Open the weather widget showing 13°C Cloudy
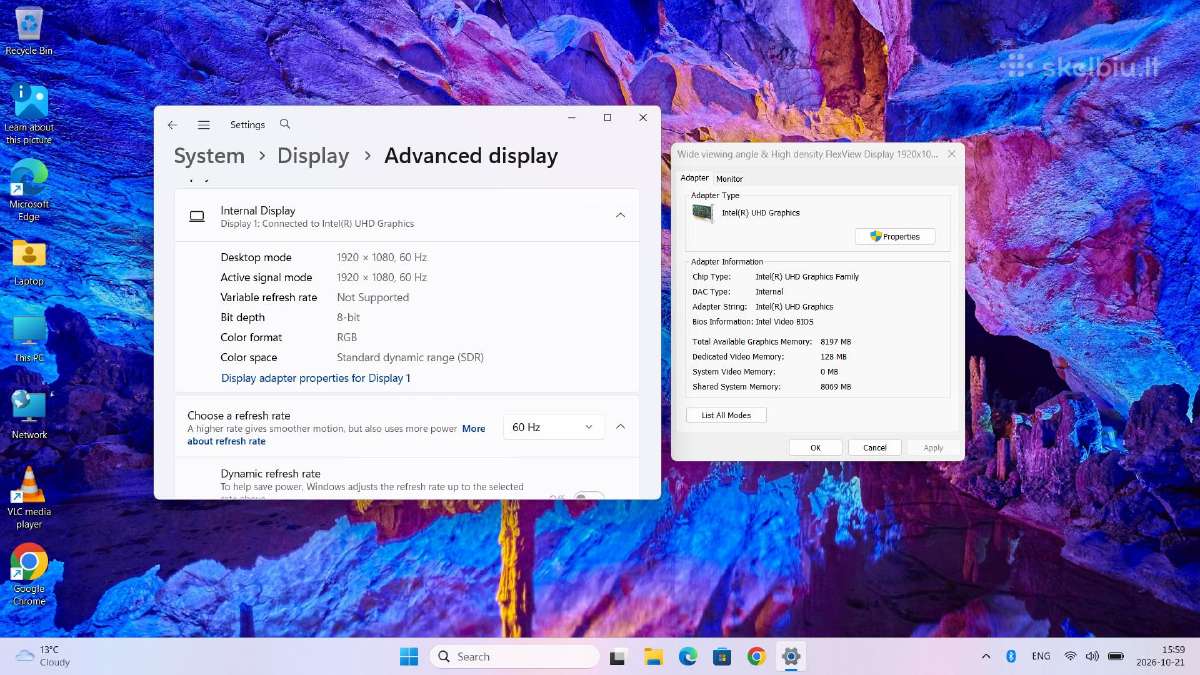The image size is (1200, 675). (x=43, y=656)
